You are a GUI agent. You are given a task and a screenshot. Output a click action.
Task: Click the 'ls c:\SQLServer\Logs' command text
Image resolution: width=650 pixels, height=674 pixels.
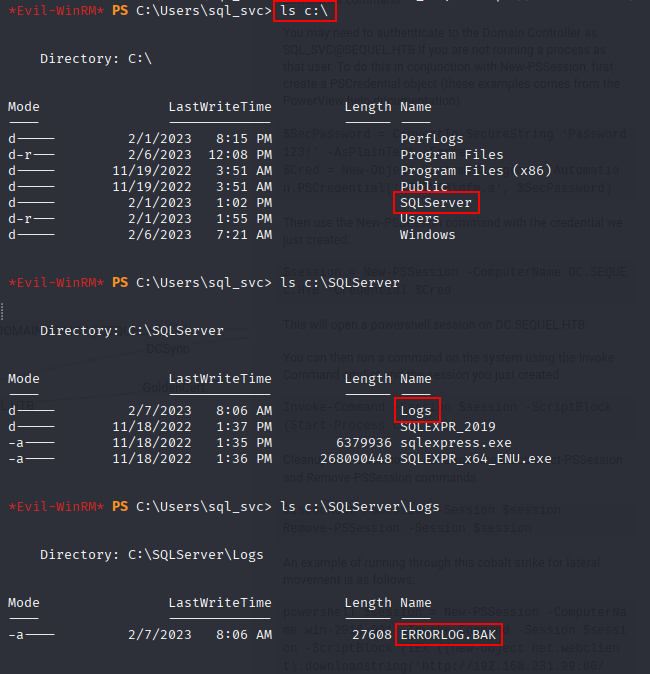[x=359, y=506]
